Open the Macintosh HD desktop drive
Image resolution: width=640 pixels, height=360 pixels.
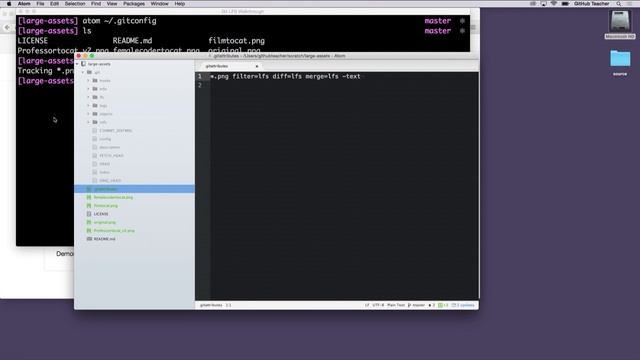coord(620,24)
